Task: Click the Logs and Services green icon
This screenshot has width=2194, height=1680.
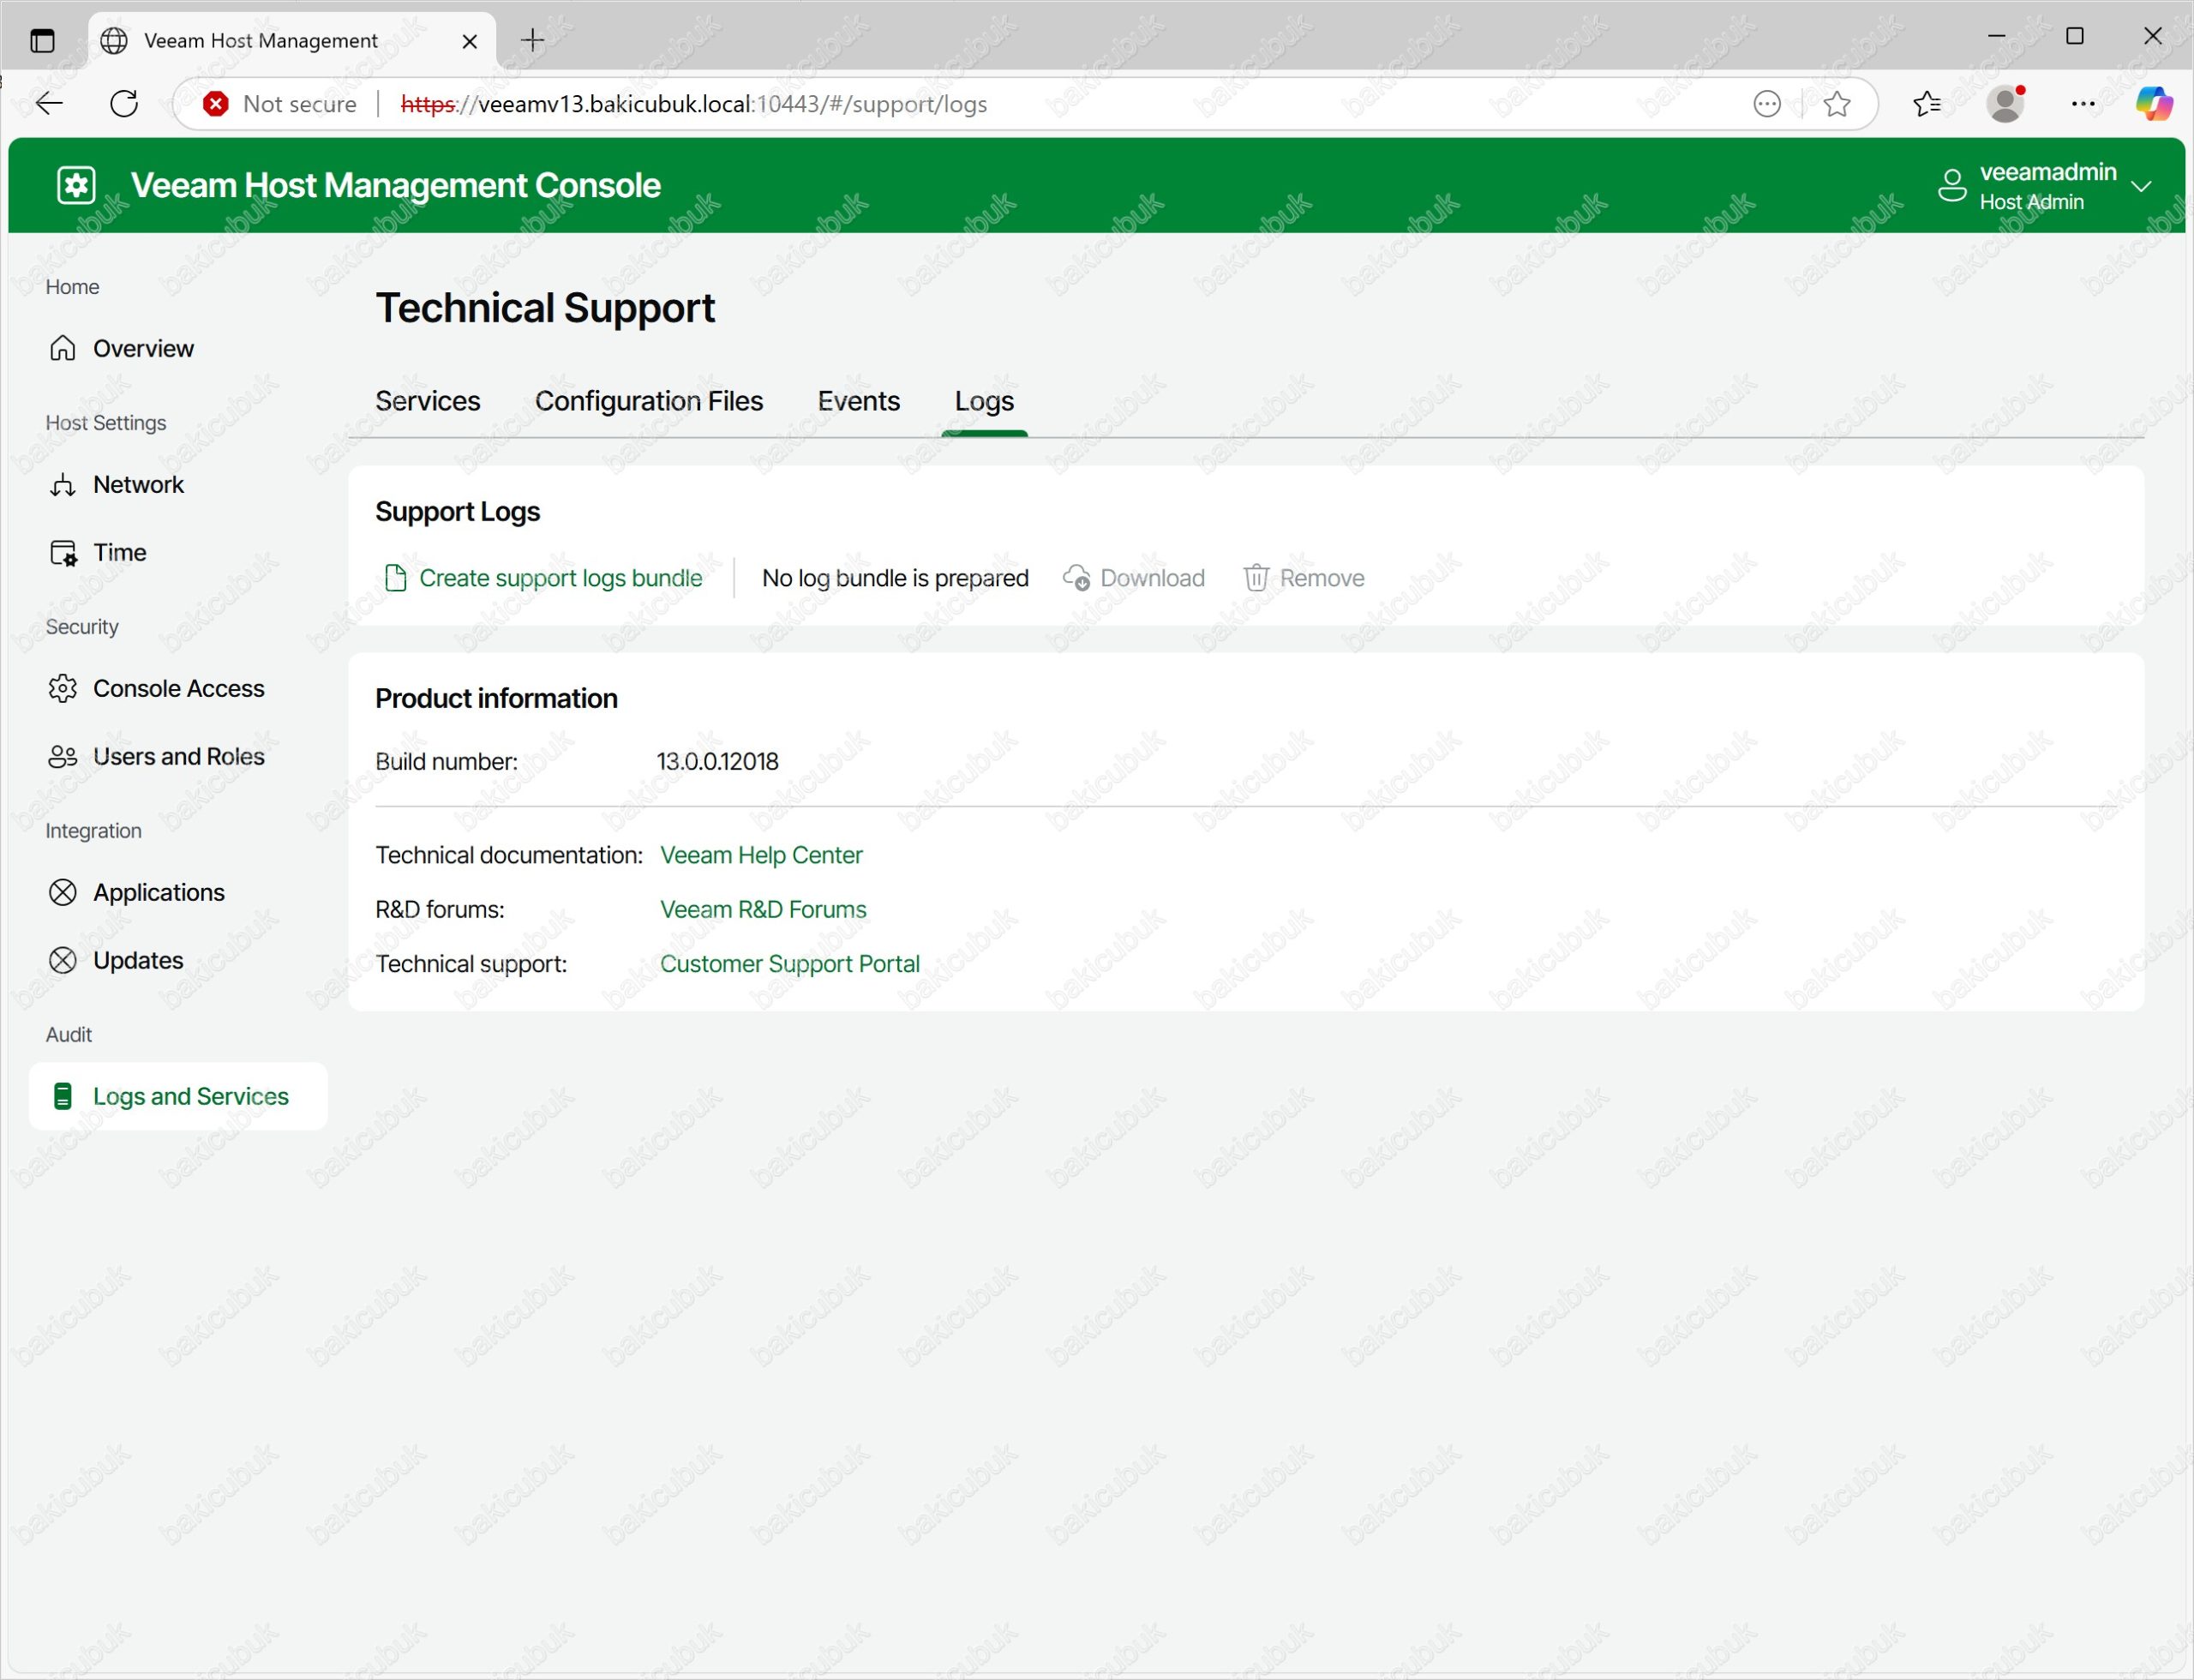Action: click(63, 1096)
